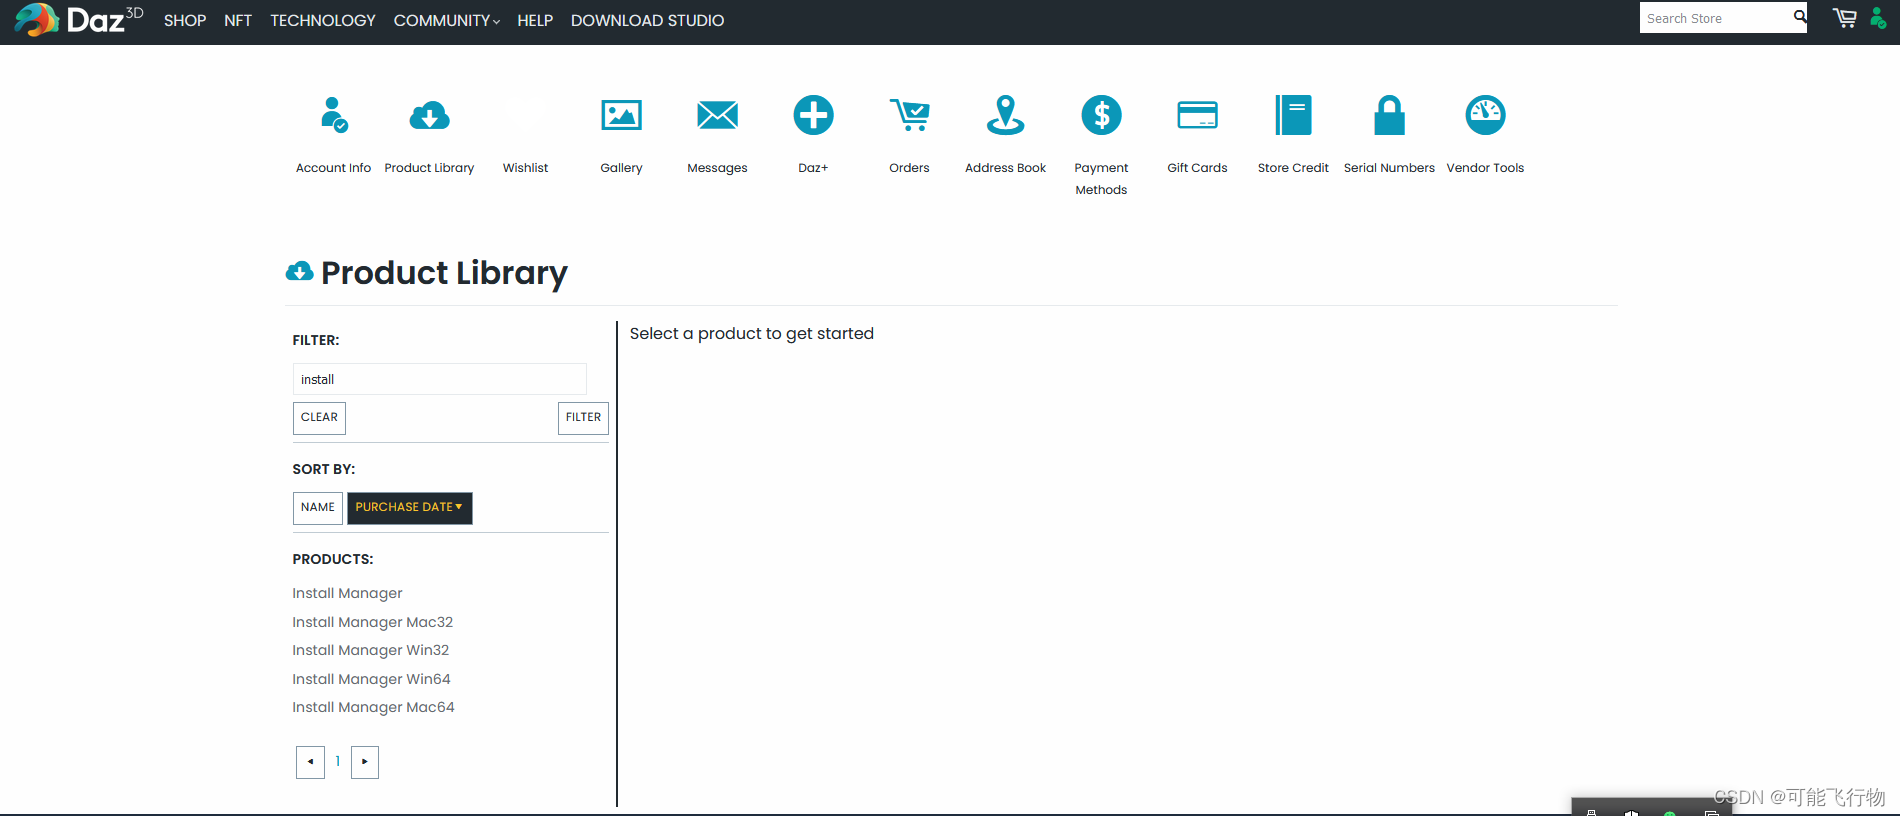Click the Payment Methods label
1900x816 pixels.
tap(1101, 179)
